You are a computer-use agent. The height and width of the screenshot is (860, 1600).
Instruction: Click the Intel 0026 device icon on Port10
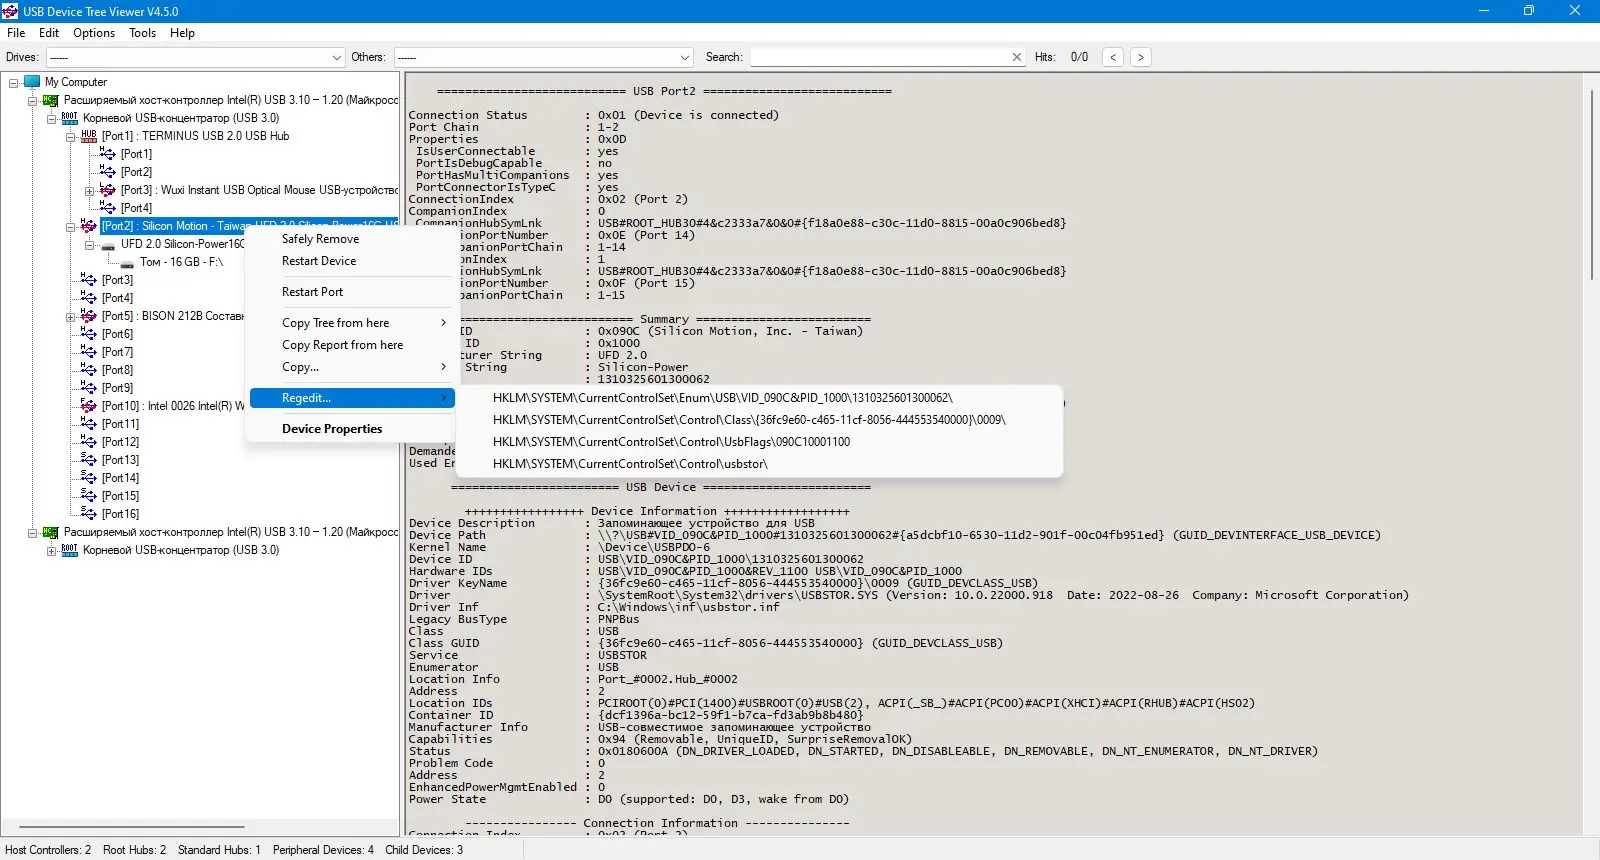pos(89,406)
